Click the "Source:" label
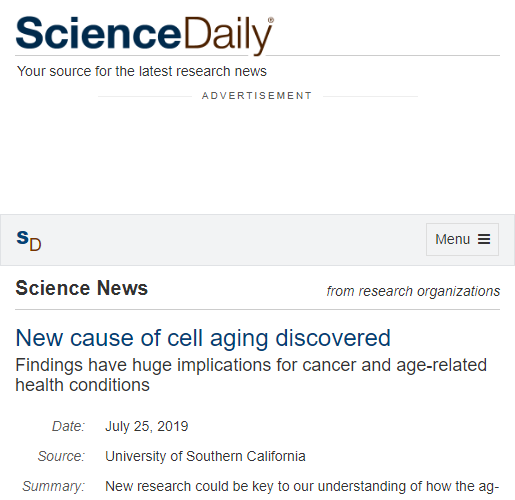 click(x=61, y=456)
